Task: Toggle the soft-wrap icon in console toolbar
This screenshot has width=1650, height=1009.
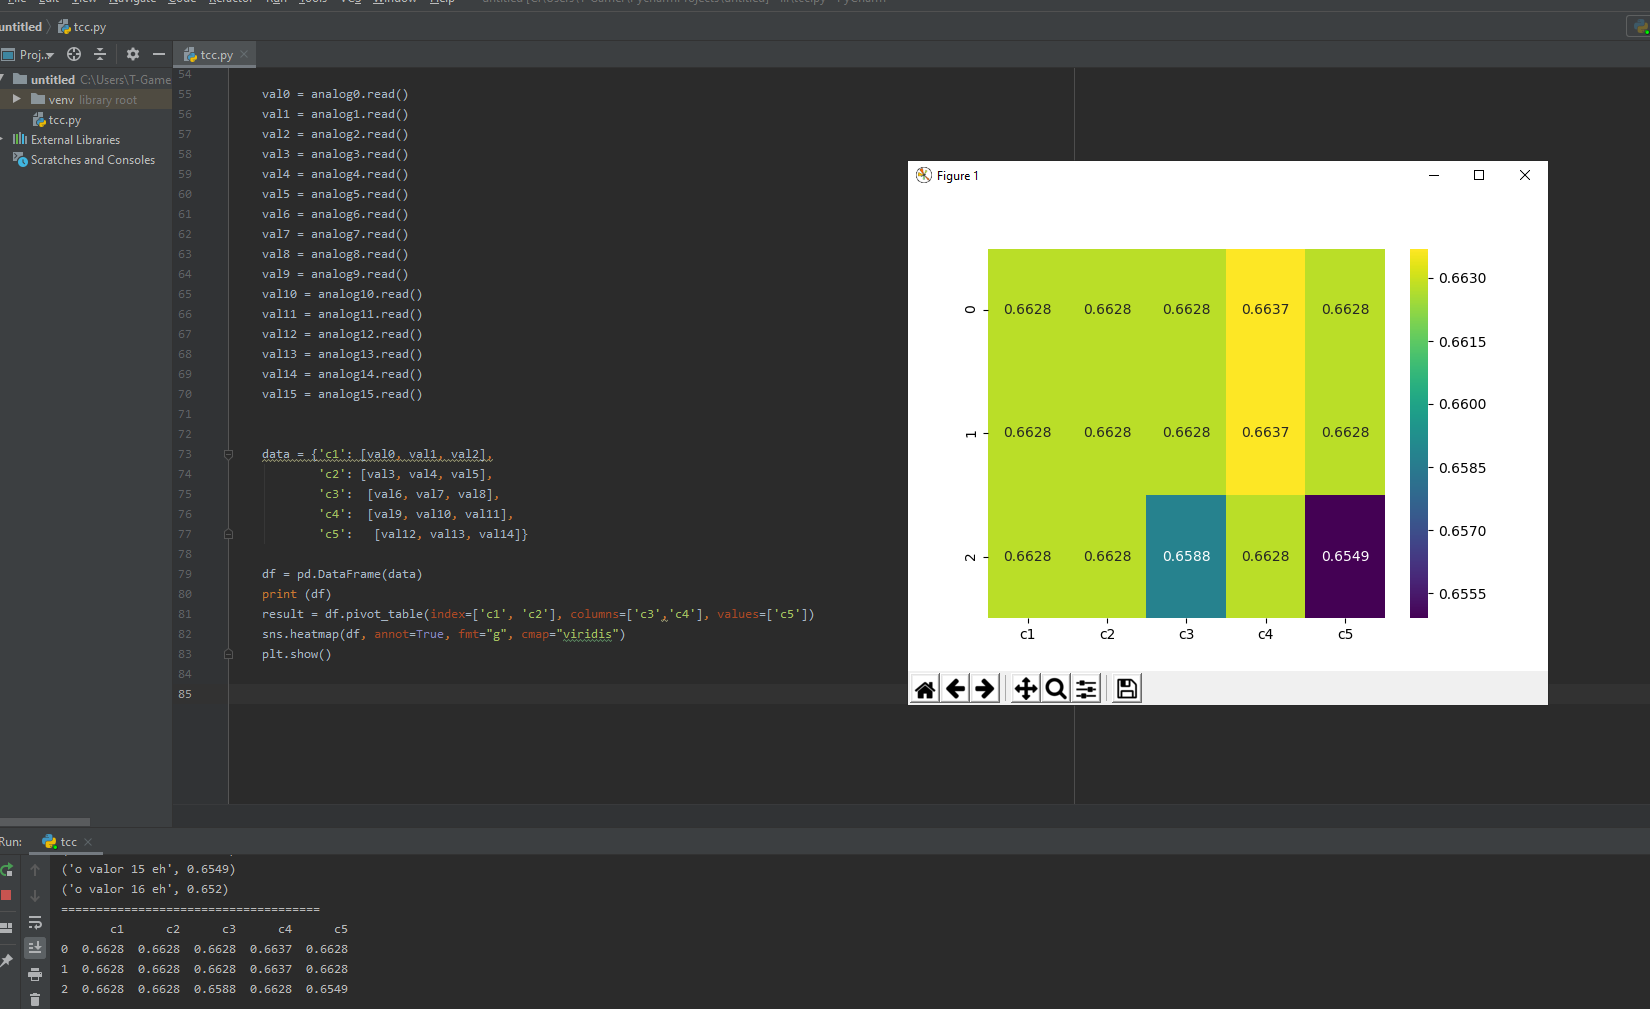Action: coord(35,923)
